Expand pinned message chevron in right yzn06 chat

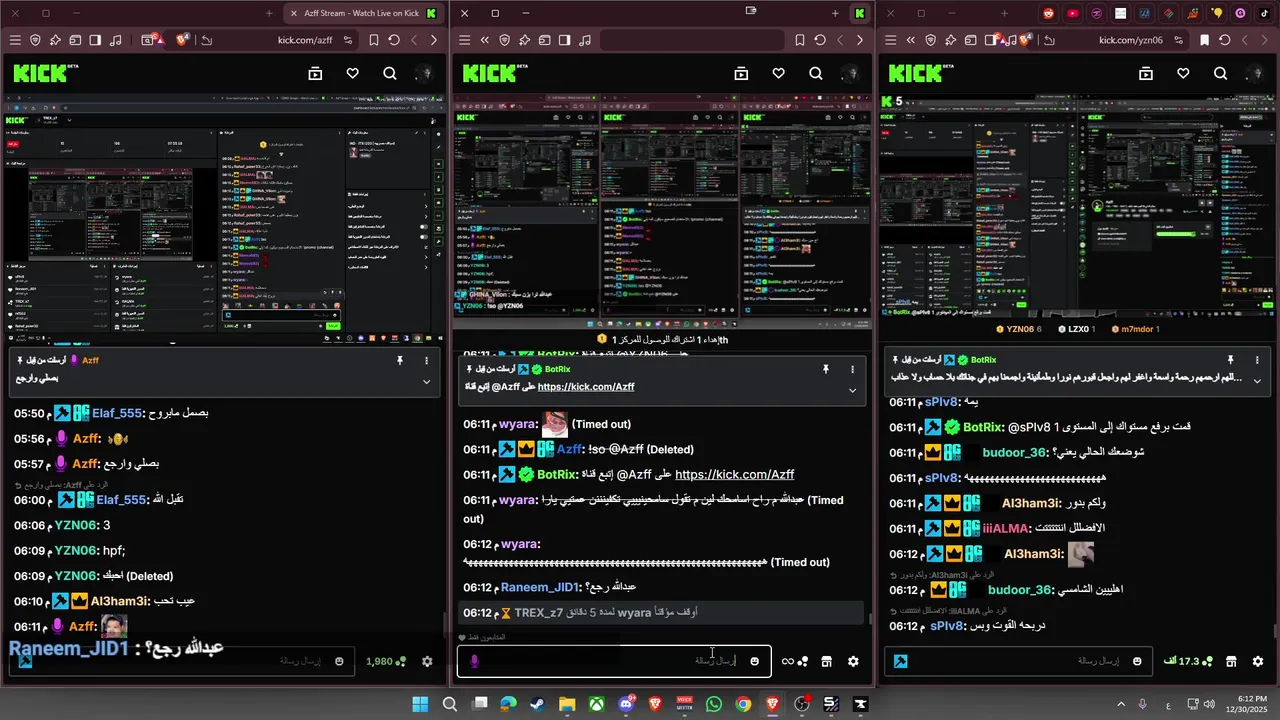point(1257,381)
